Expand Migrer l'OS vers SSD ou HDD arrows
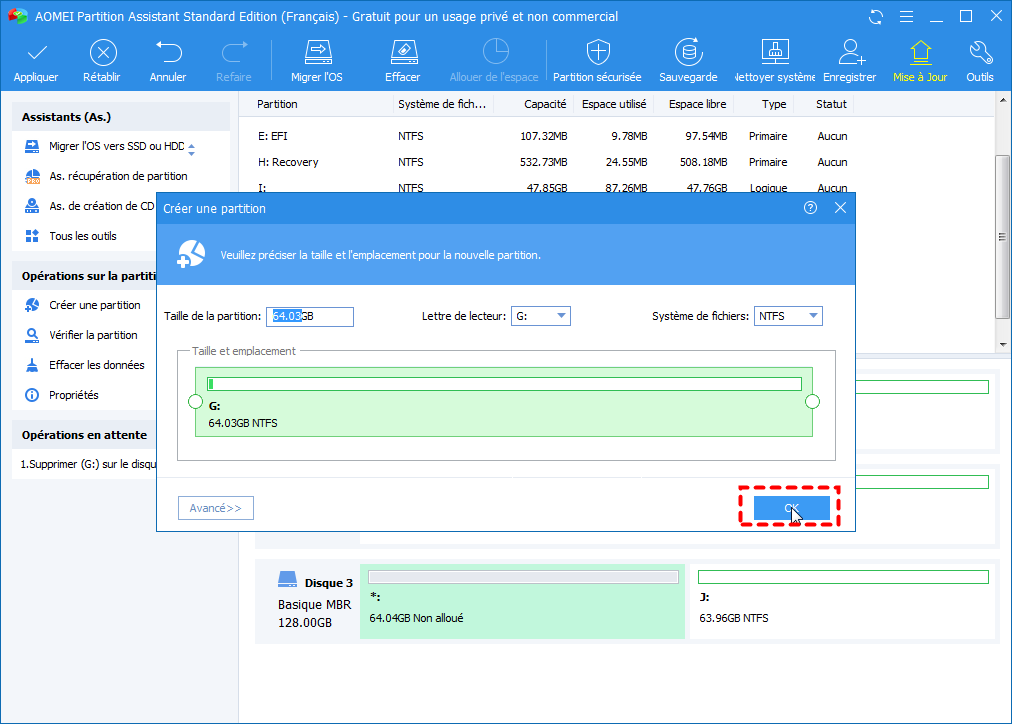1012x724 pixels. click(191, 149)
